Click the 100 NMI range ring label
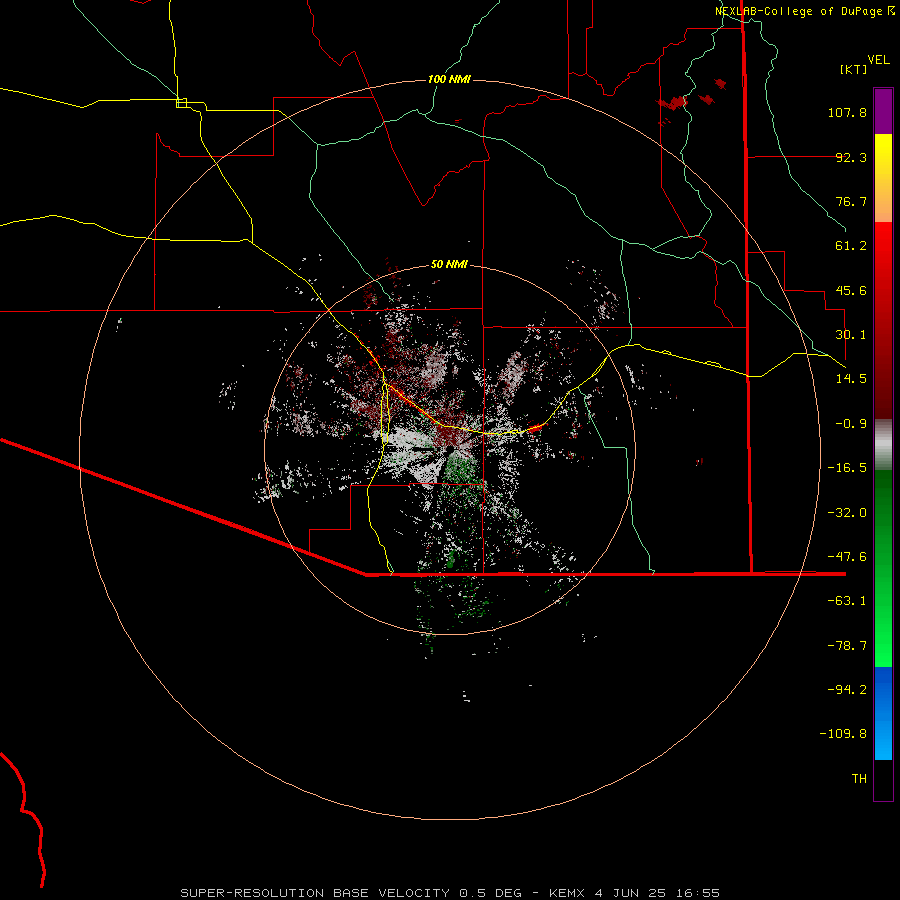Screen dimensions: 900x900 click(x=449, y=79)
